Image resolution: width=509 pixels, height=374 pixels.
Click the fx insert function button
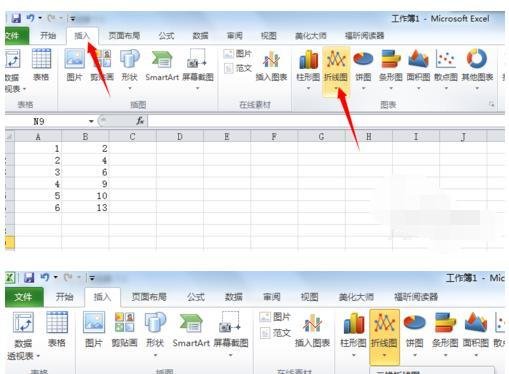click(x=140, y=121)
